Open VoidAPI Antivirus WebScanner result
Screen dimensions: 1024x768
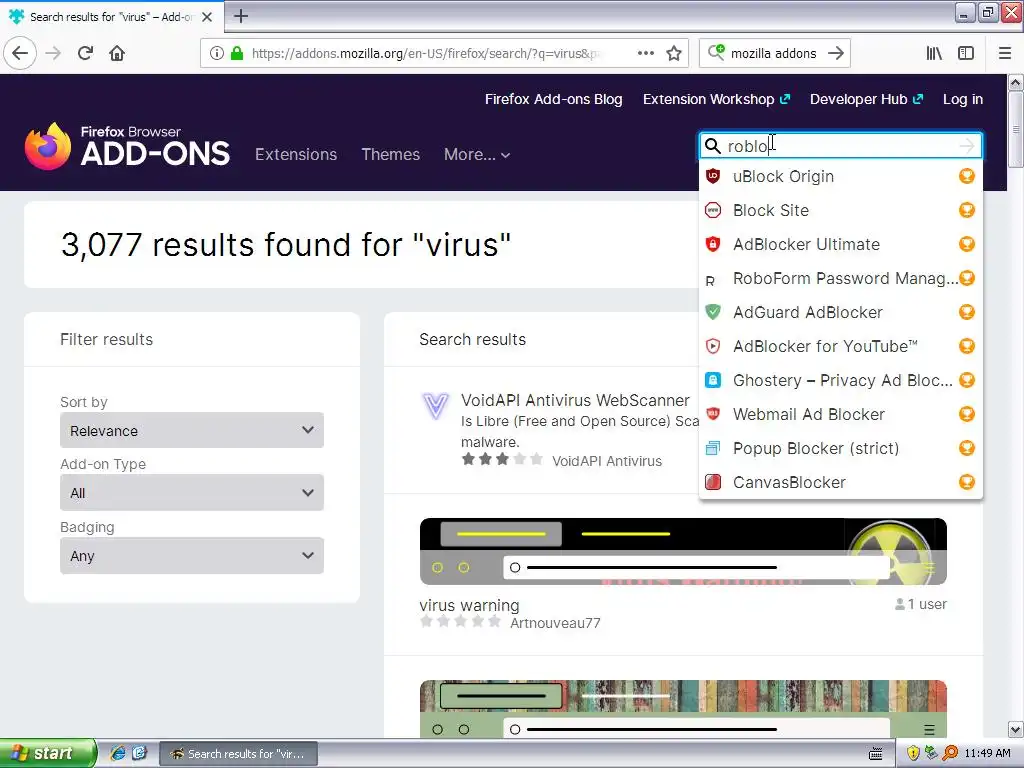tap(575, 400)
